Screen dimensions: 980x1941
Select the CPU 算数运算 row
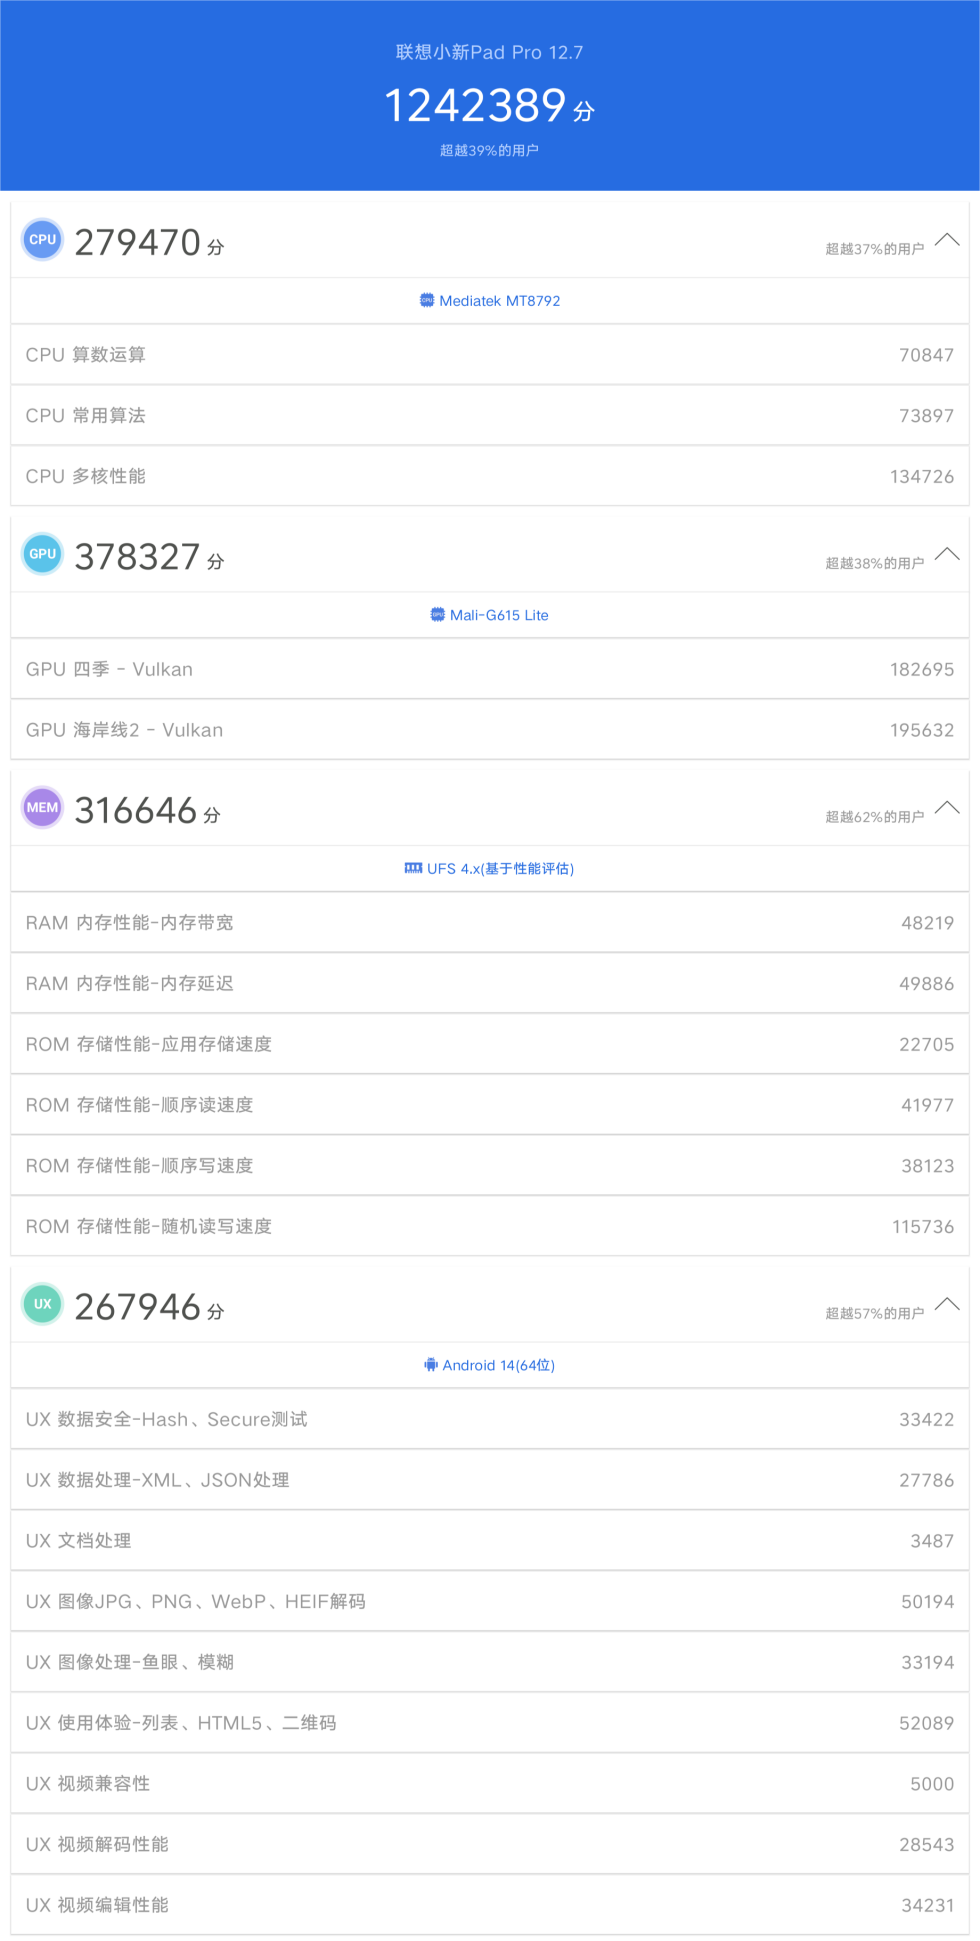[490, 355]
